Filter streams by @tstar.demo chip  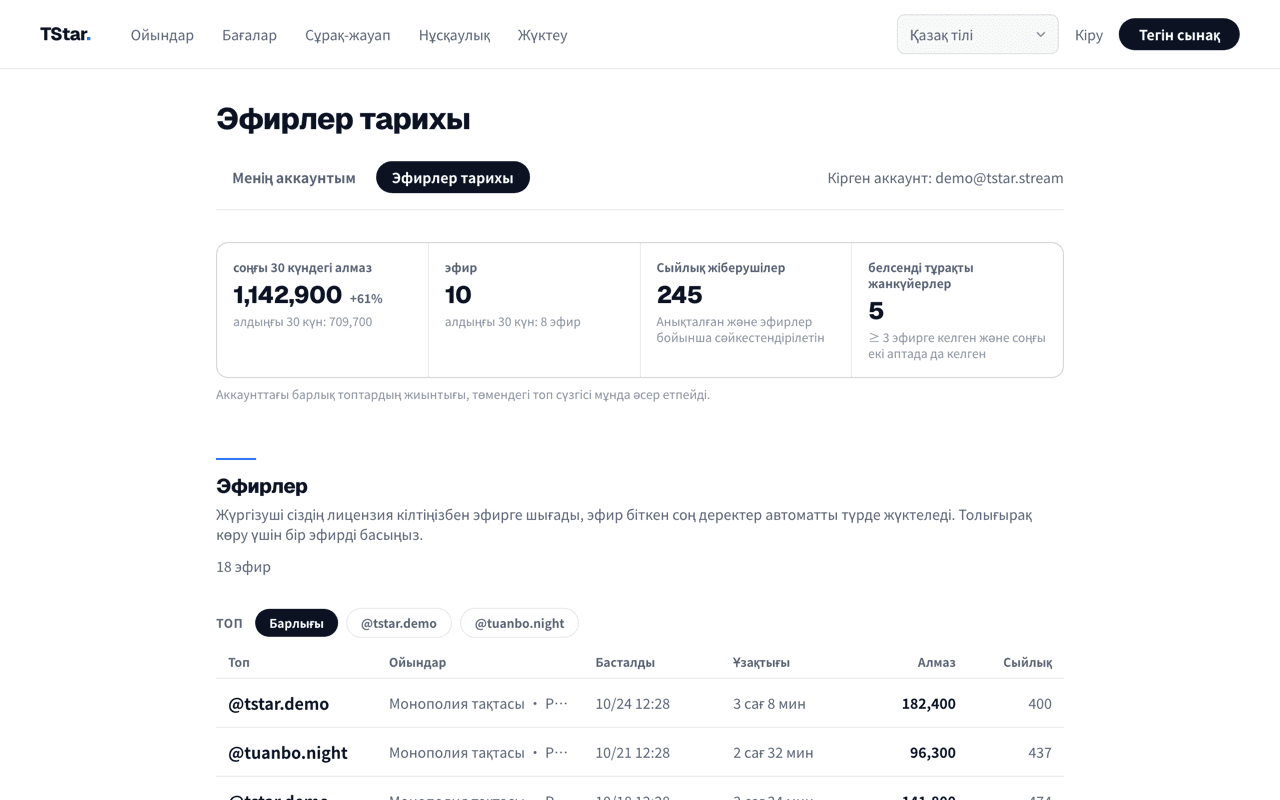399,623
